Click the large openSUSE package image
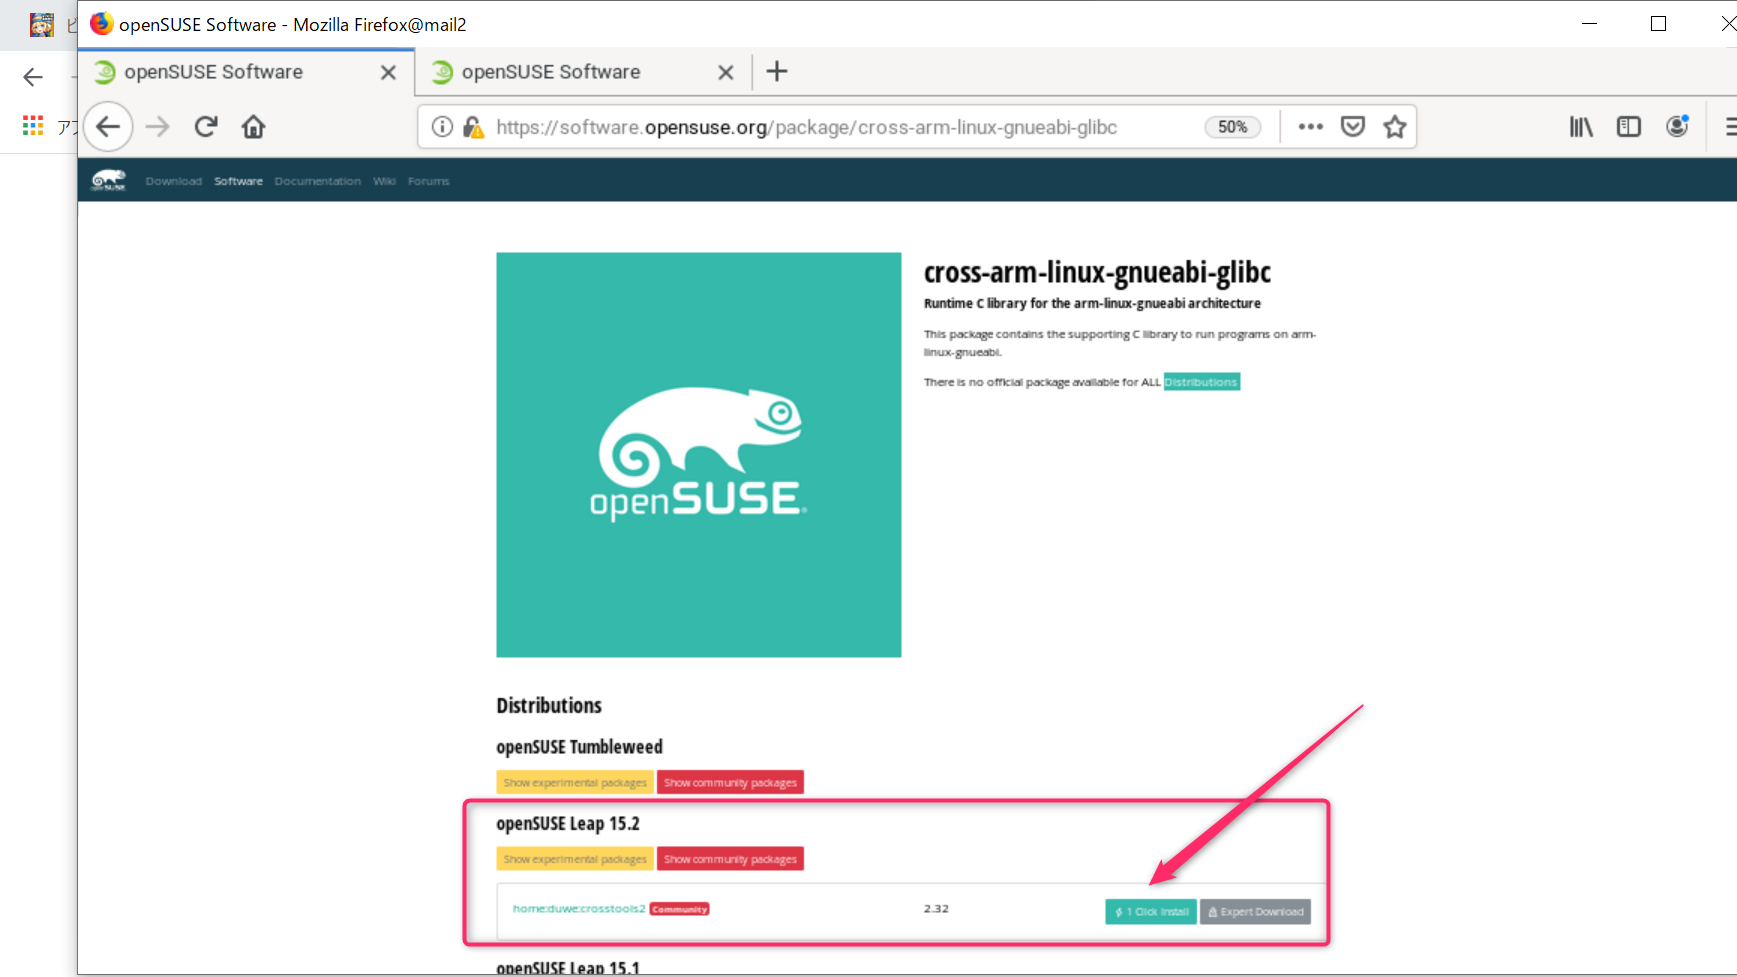This screenshot has height=977, width=1737. tap(699, 455)
